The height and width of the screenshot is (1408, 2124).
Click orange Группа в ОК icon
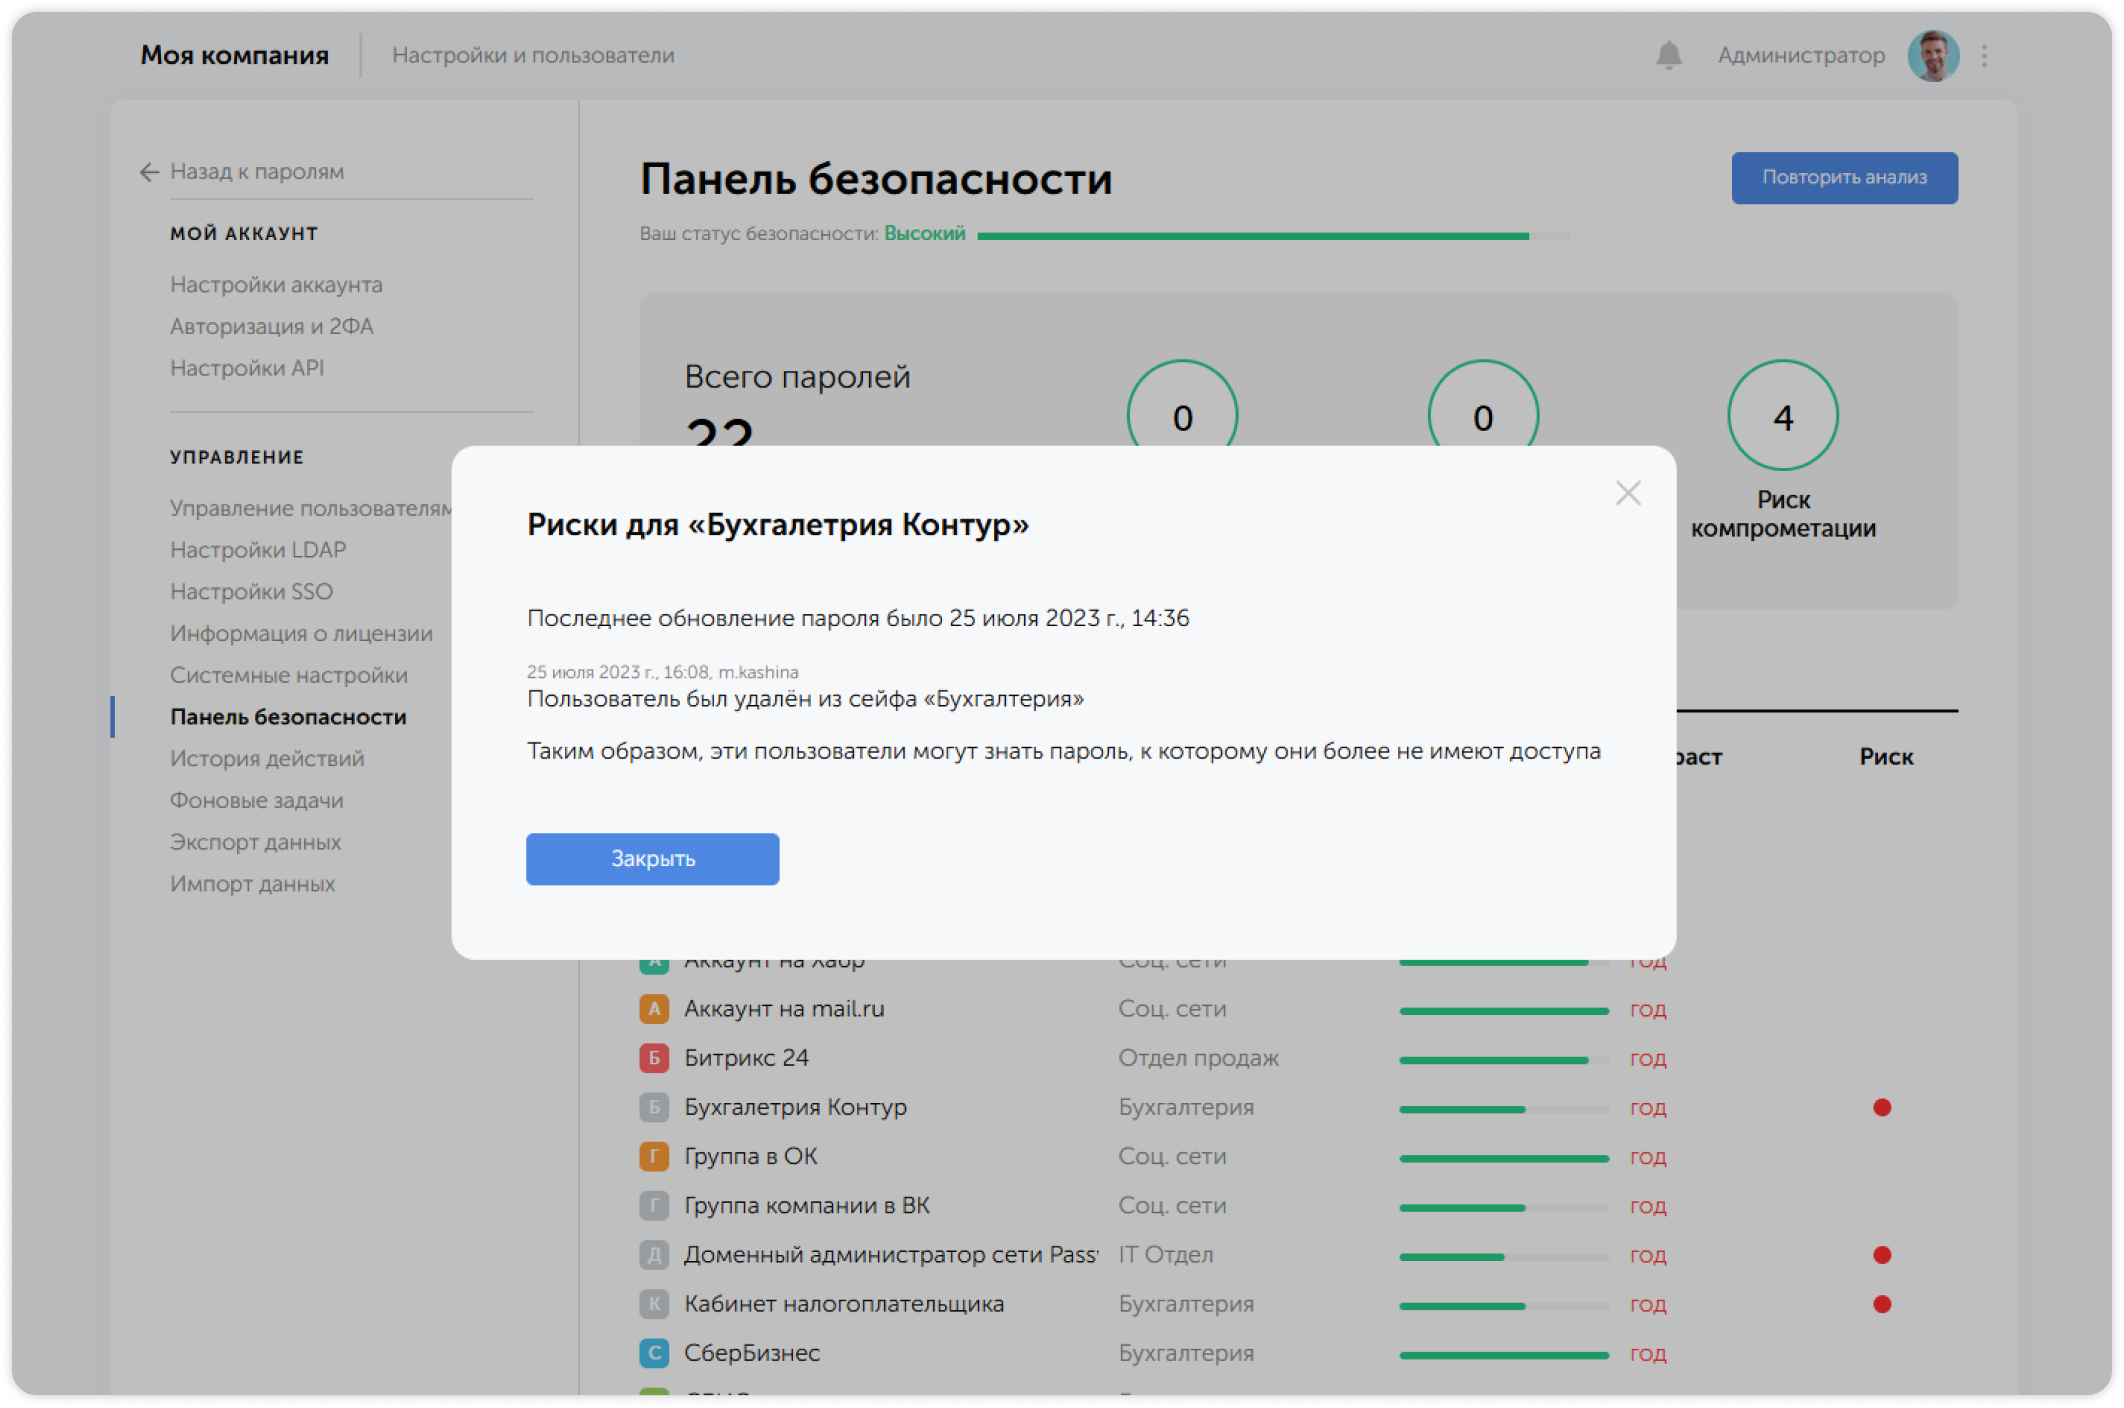654,1156
